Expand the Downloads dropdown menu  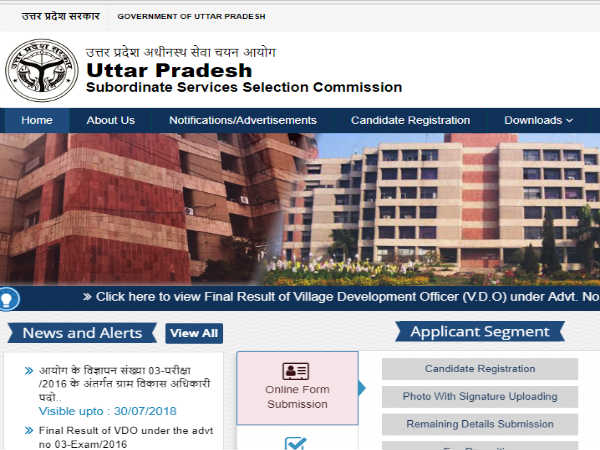[538, 121]
